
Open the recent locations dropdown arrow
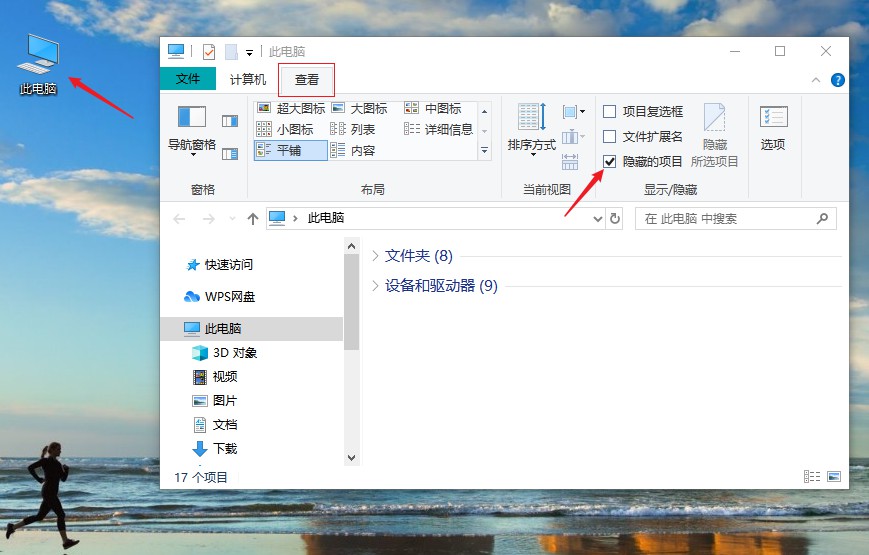pyautogui.click(x=232, y=219)
